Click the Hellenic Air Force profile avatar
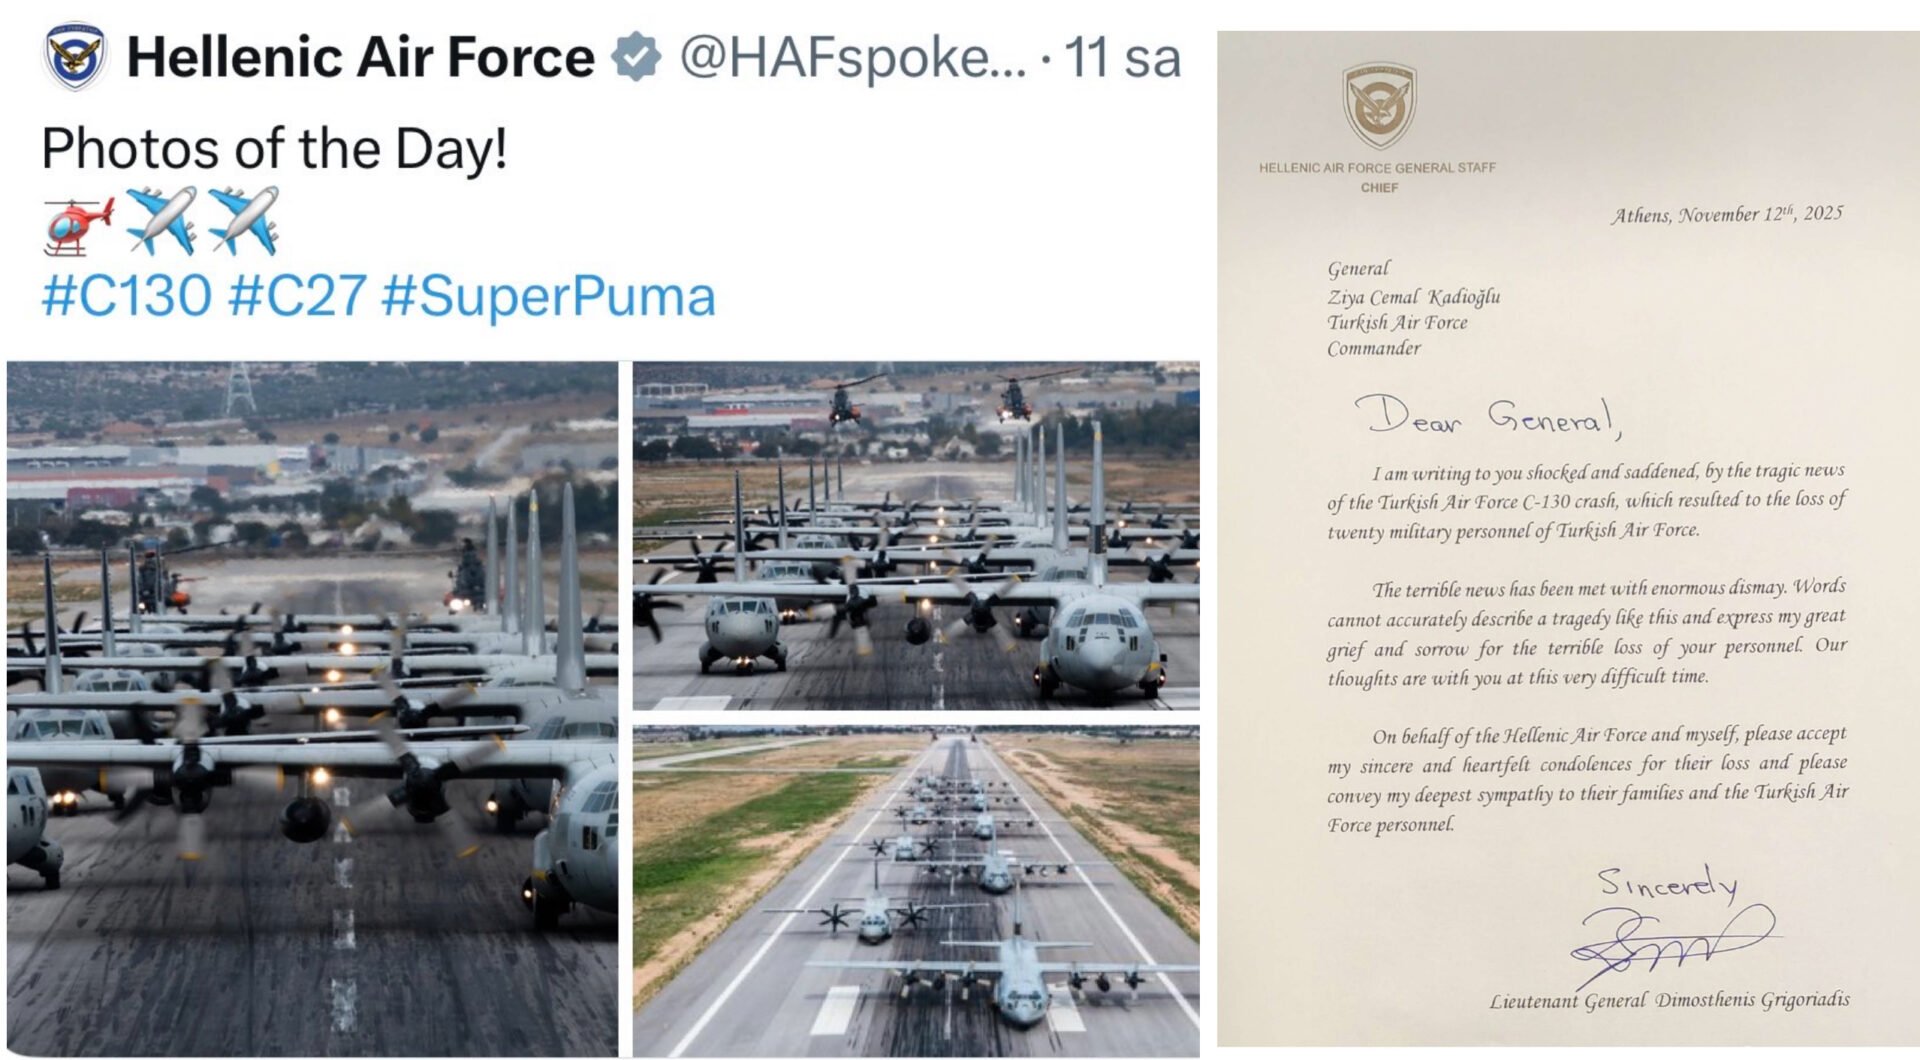Screen dimensions: 1920x1060 (x=75, y=58)
